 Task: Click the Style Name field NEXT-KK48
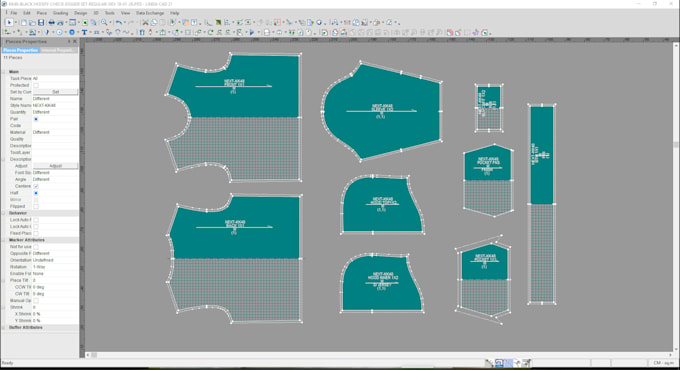click(x=56, y=105)
